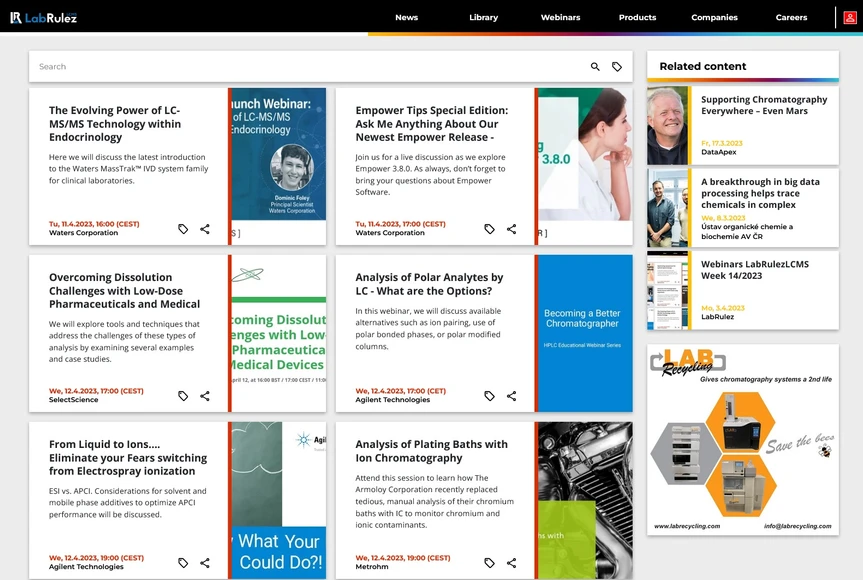The width and height of the screenshot is (863, 580).
Task: Share the Analysis of Polar Analytes webinar
Action: pyautogui.click(x=511, y=396)
